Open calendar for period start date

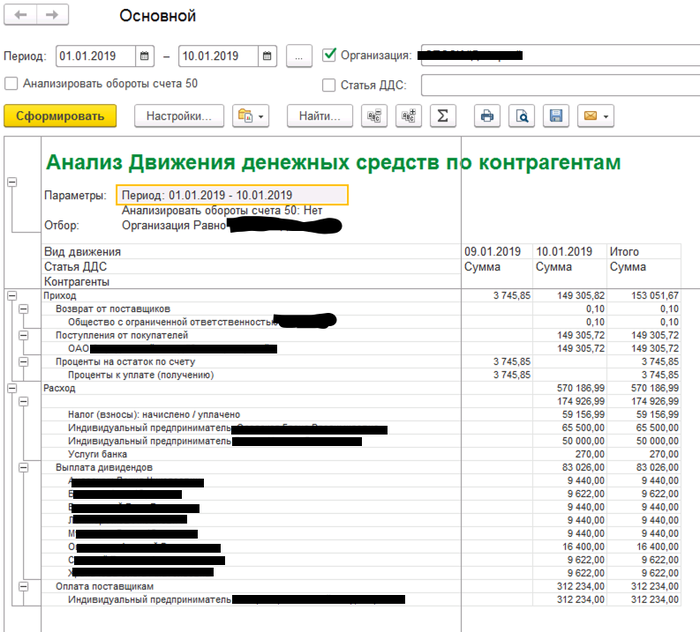[x=145, y=56]
